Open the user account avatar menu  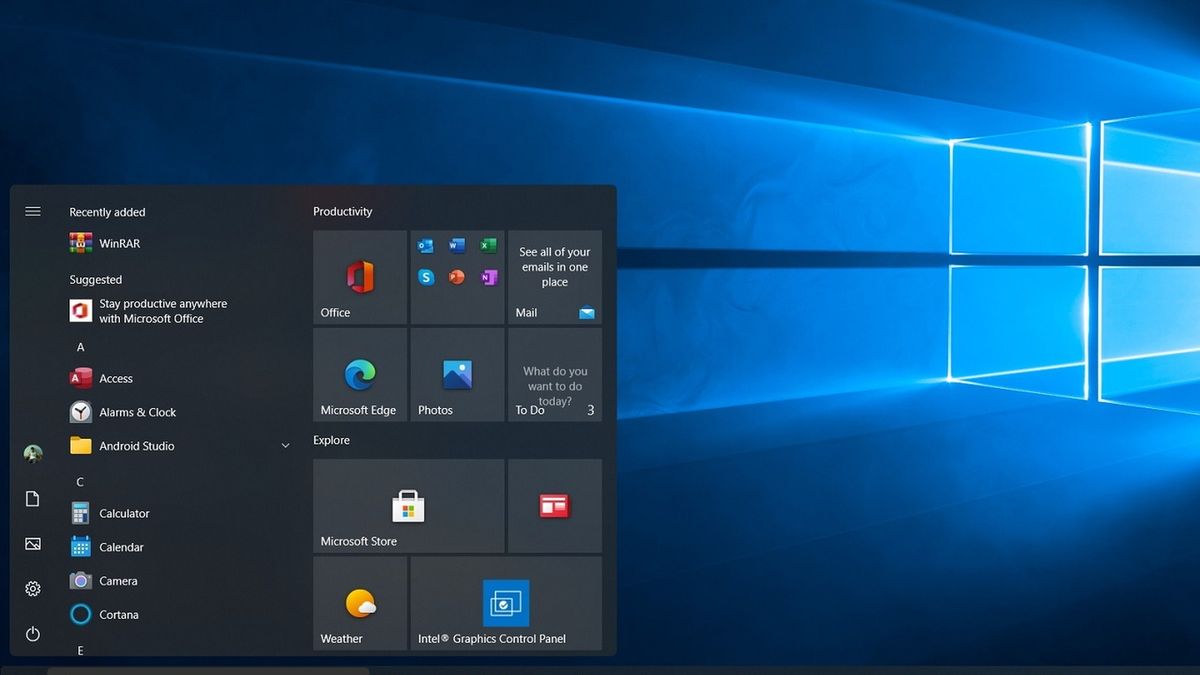(x=33, y=454)
